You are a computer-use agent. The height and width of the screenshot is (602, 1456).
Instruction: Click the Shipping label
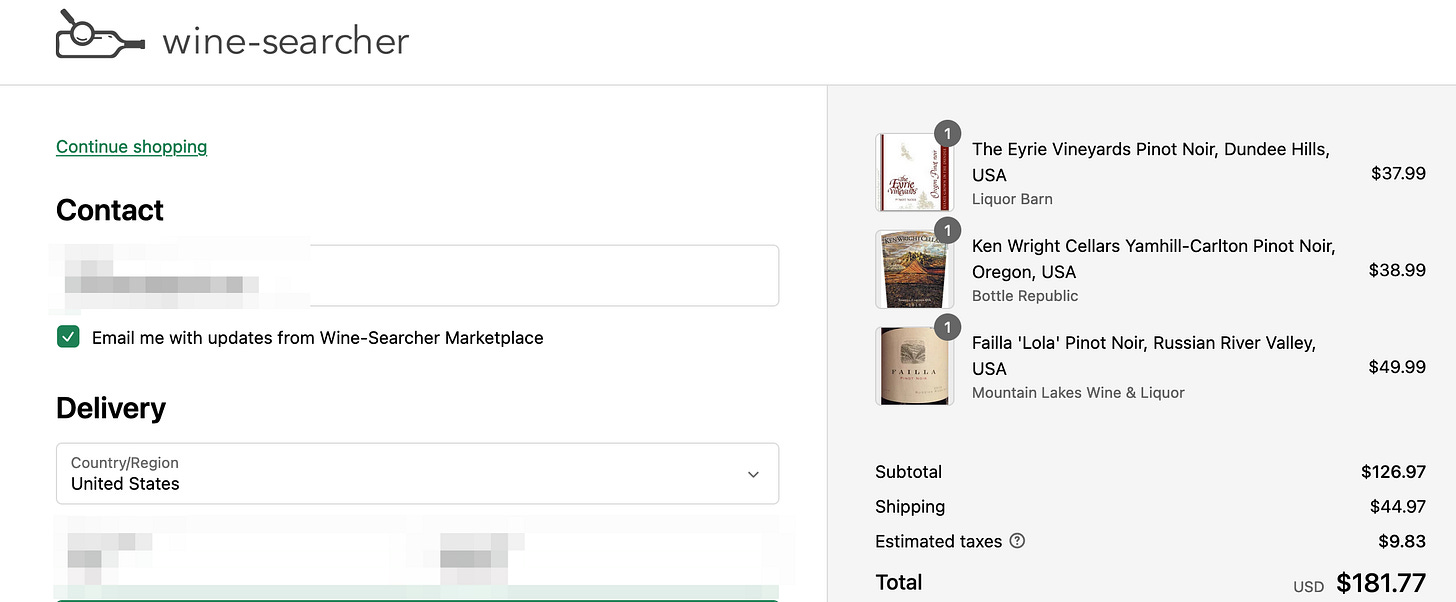[x=910, y=507]
